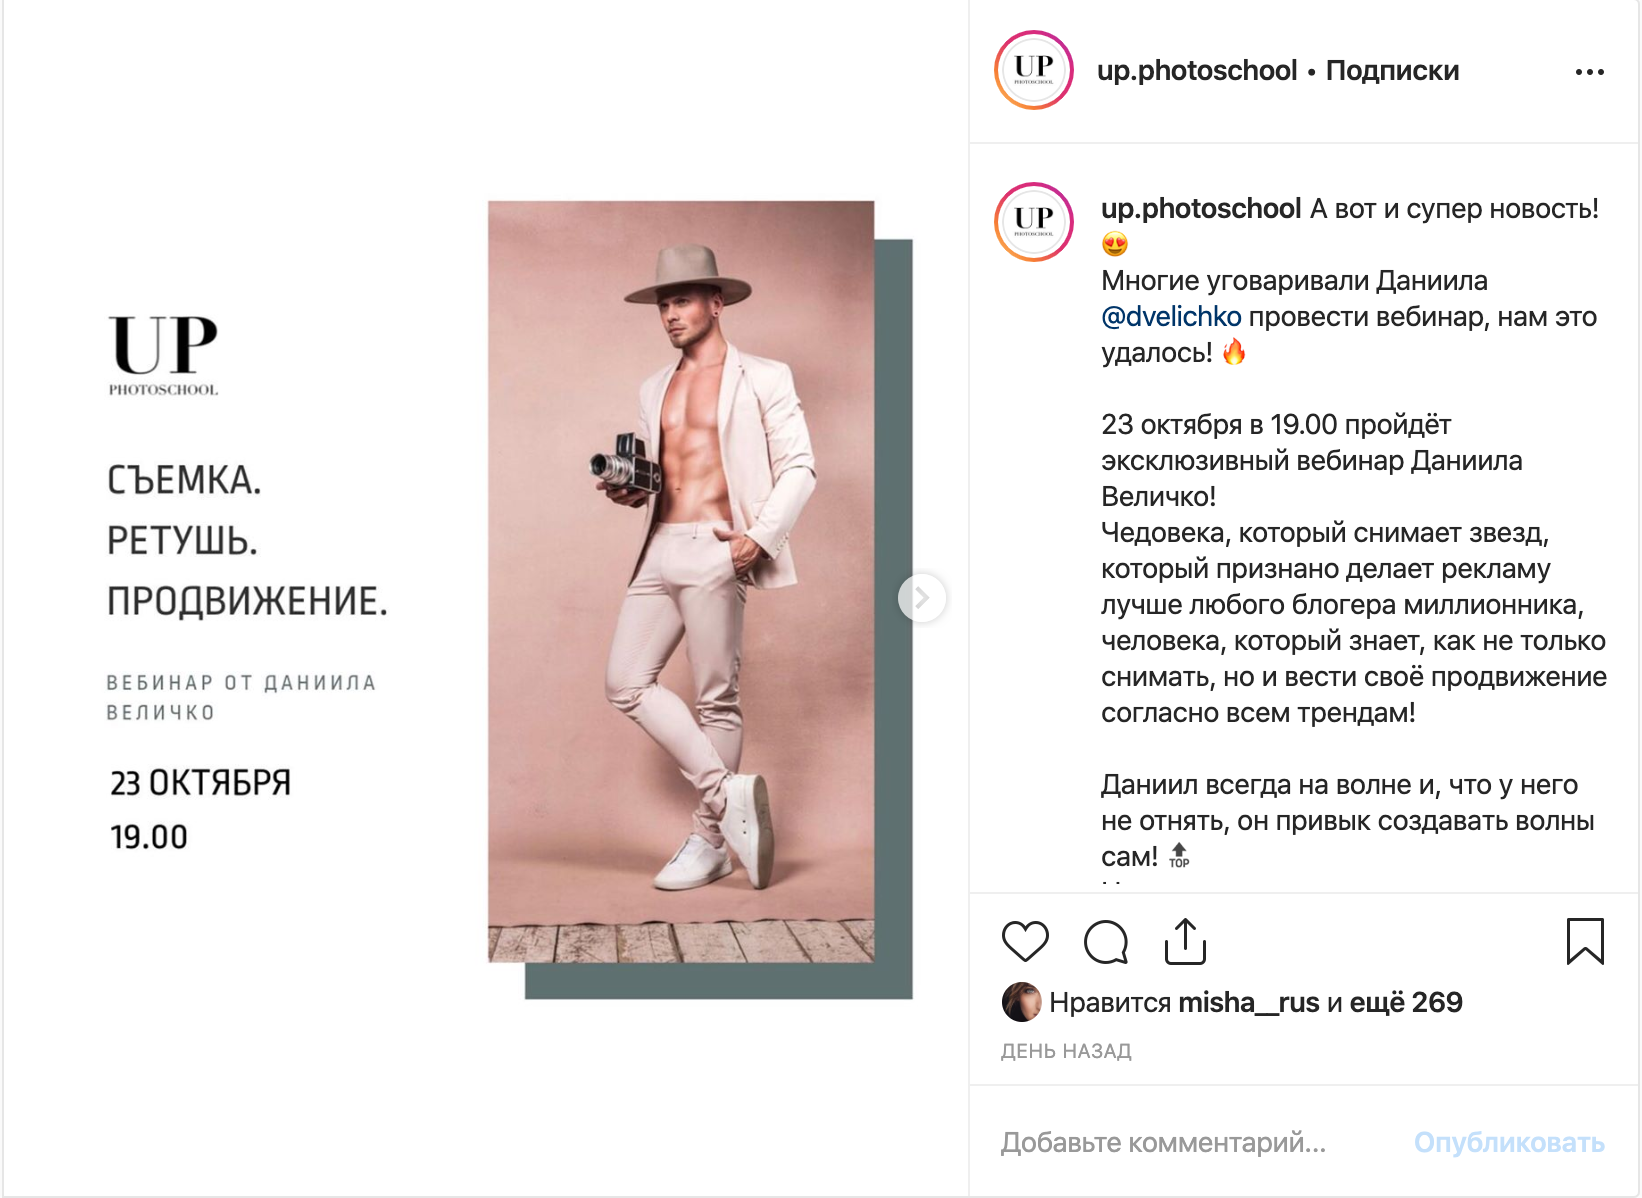
Task: Go to next photo with carousel arrow
Action: click(x=921, y=598)
